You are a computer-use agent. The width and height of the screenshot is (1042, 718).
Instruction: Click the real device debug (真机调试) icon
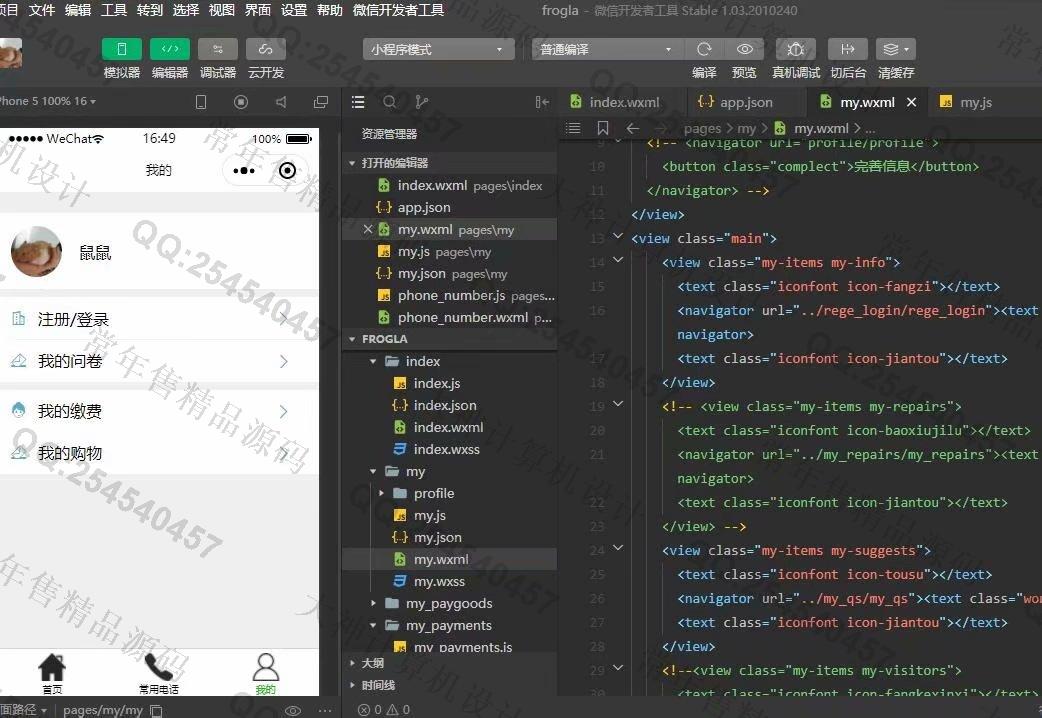coord(795,49)
